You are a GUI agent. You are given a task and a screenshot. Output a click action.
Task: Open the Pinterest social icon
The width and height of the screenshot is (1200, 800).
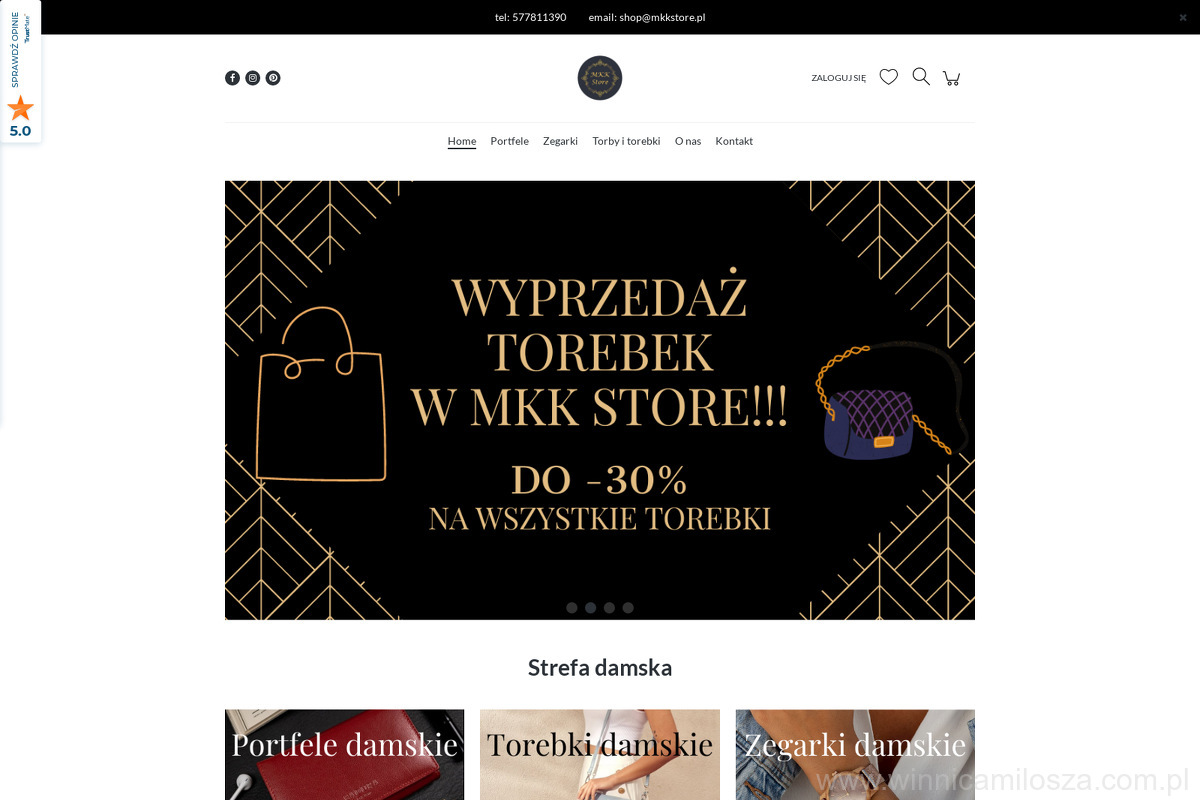273,78
